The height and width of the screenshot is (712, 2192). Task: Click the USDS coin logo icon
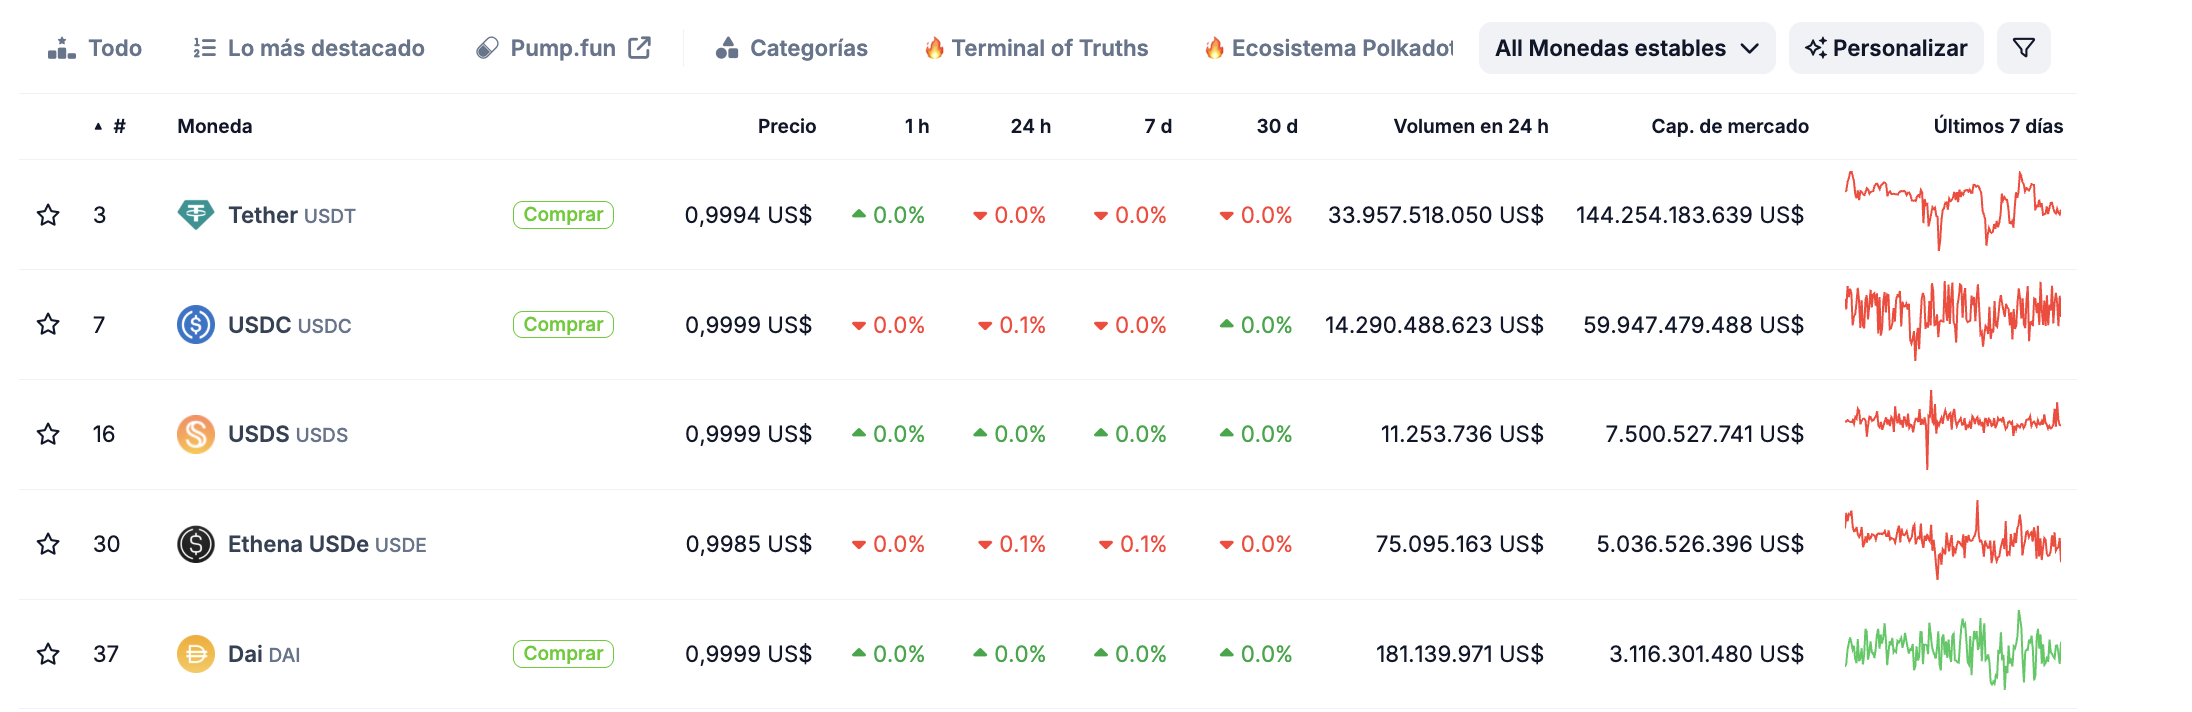click(195, 434)
